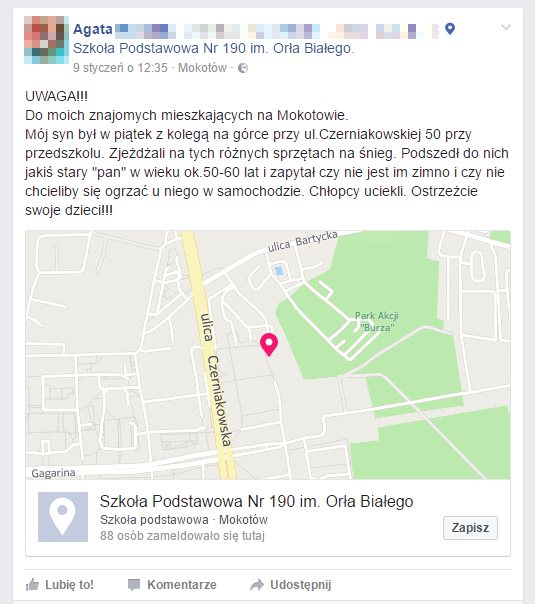This screenshot has height=604, width=535.
Task: Click the Mokotów location link in header
Action: pos(202,68)
